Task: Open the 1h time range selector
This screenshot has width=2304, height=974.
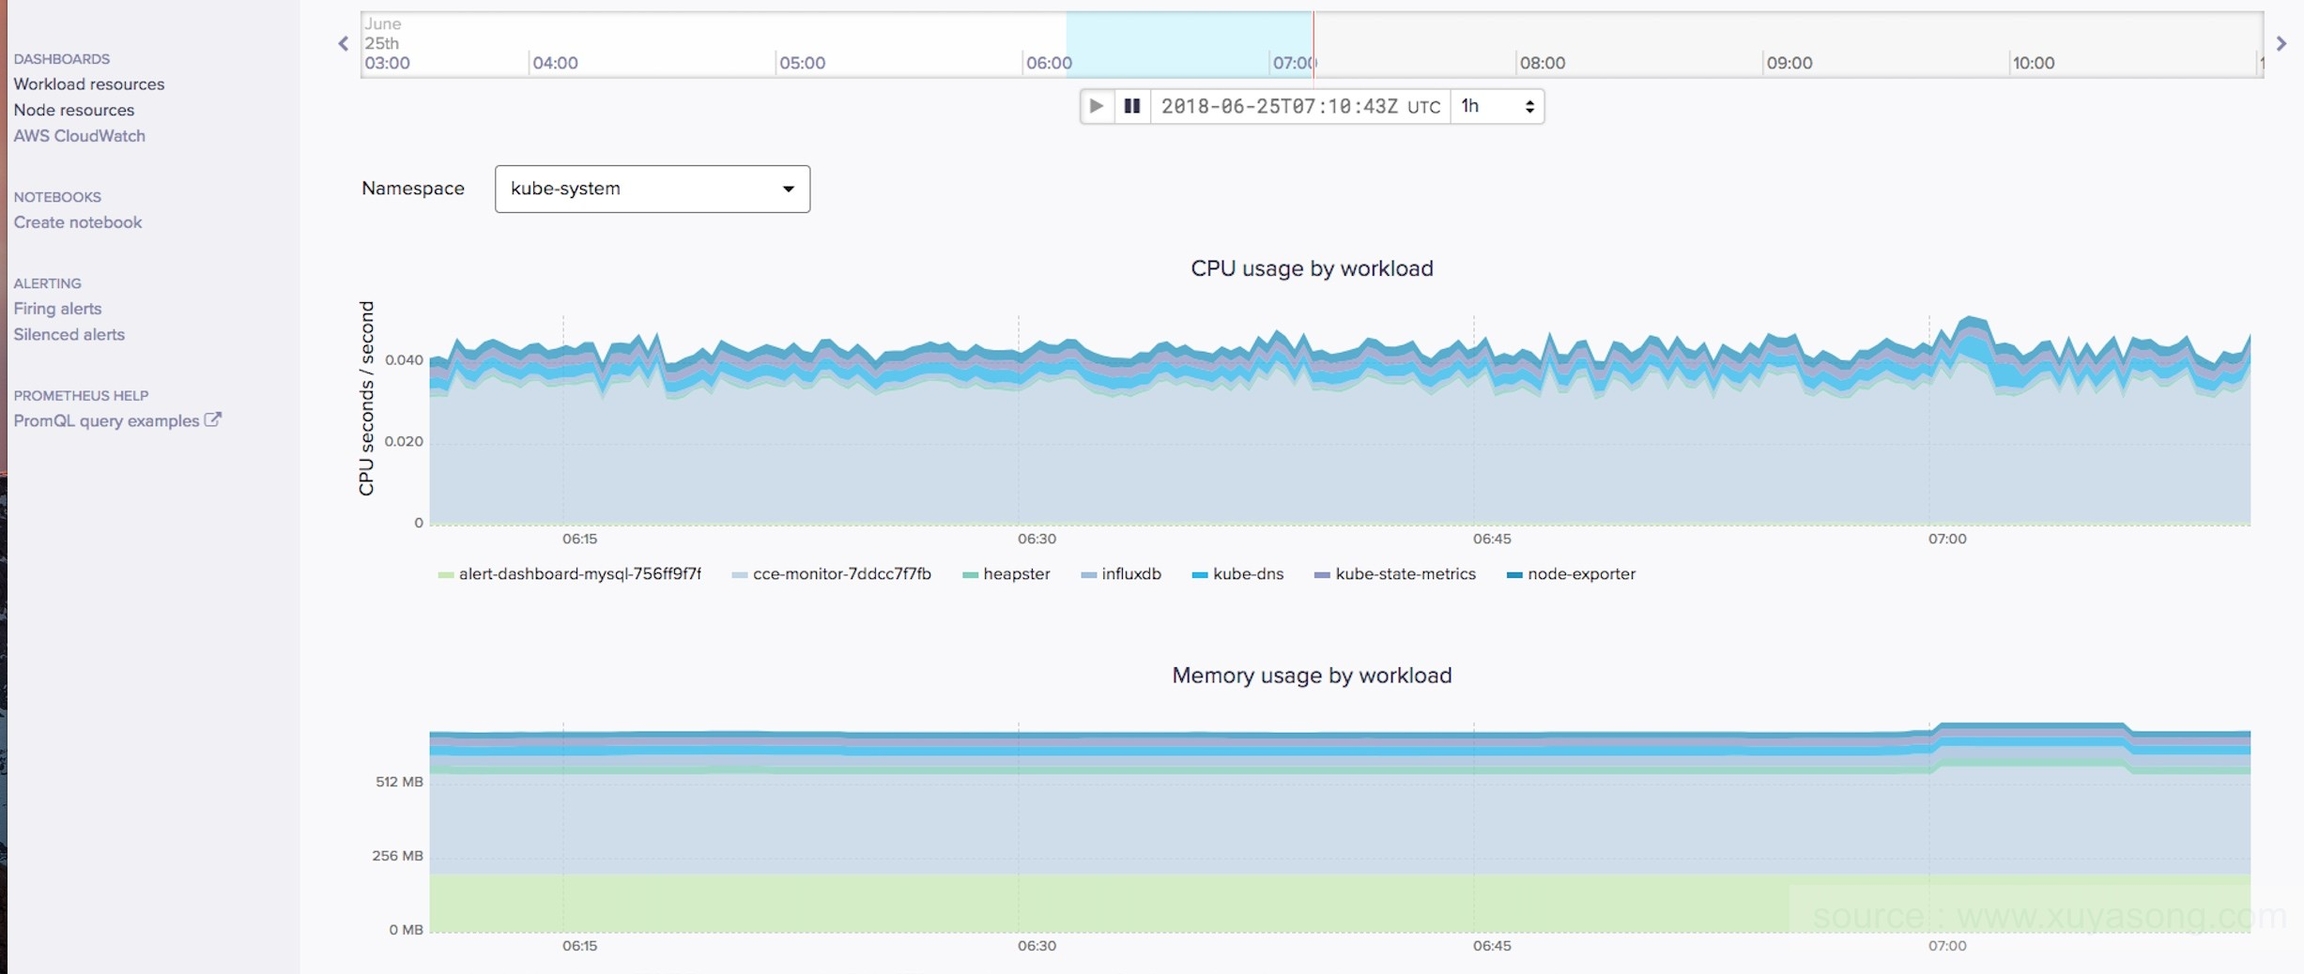Action: [1497, 106]
